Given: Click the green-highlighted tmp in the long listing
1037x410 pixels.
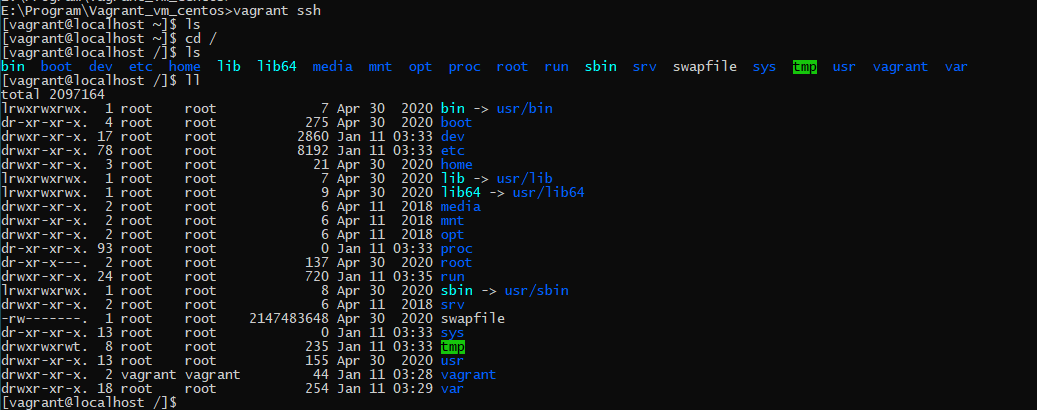Looking at the screenshot, I should [x=452, y=346].
